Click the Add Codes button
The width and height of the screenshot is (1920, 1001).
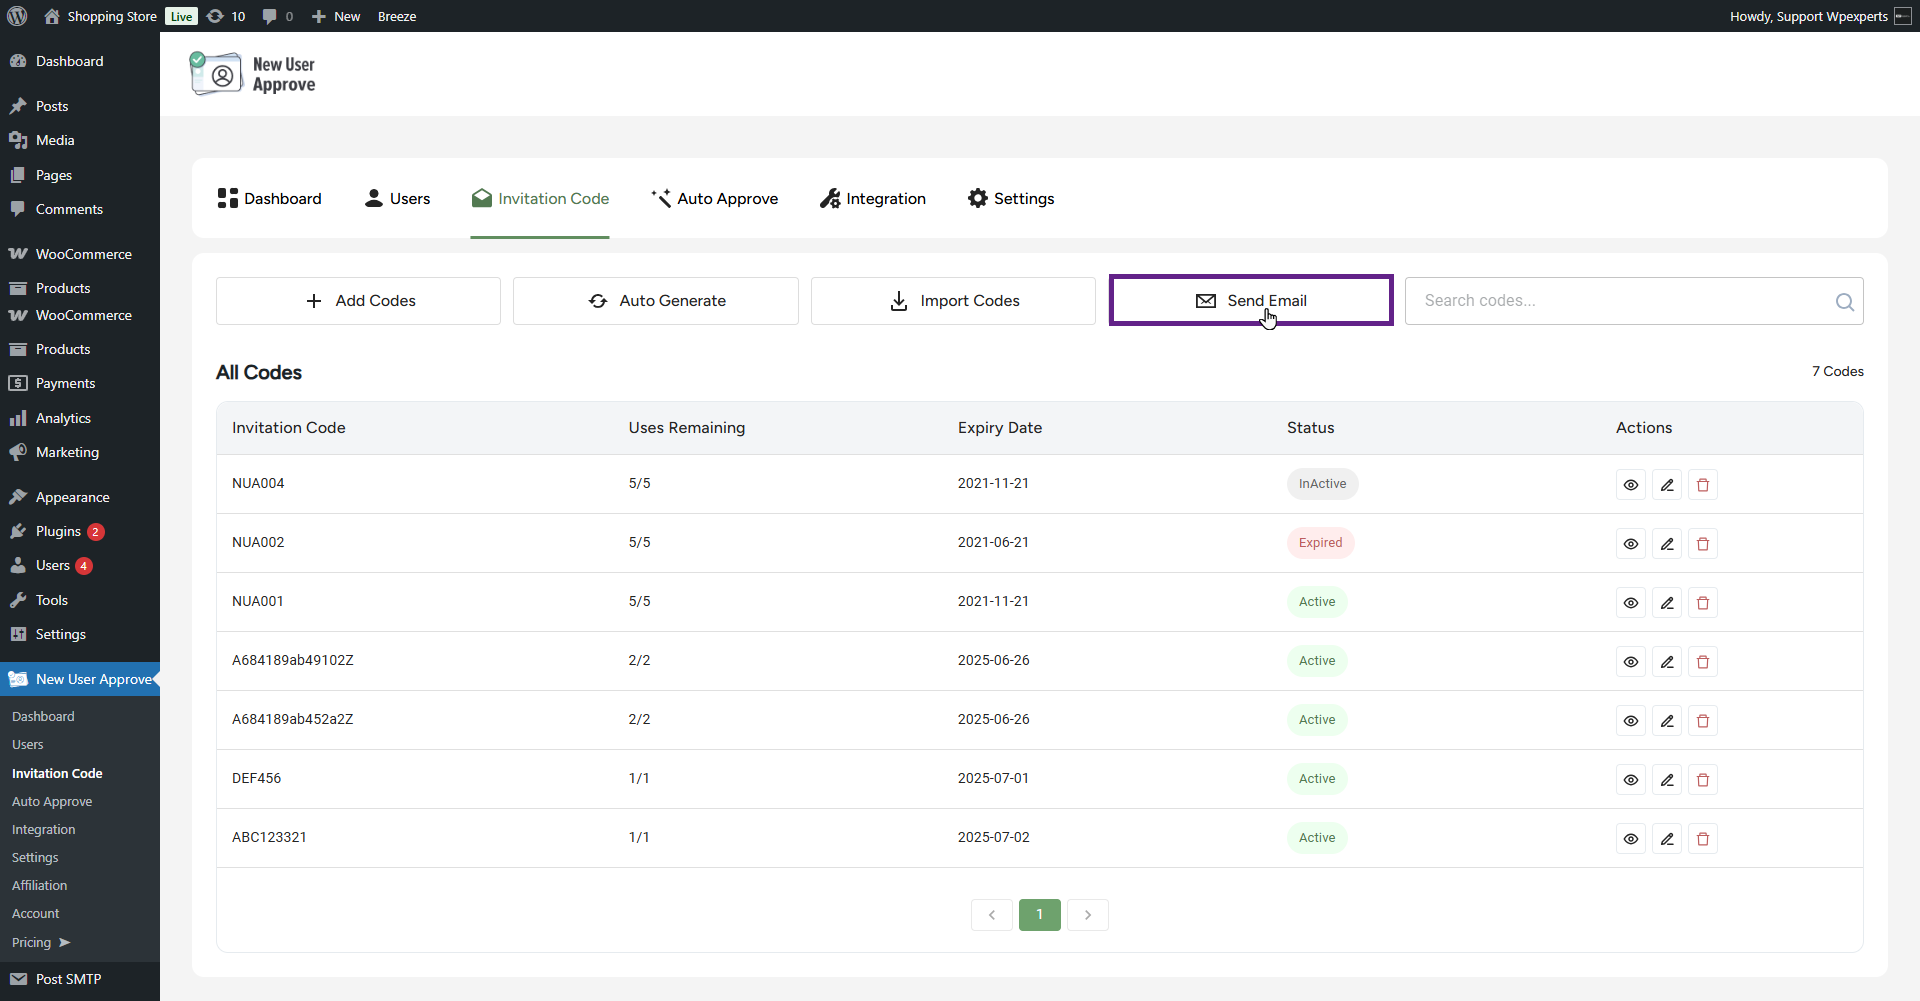click(x=358, y=301)
